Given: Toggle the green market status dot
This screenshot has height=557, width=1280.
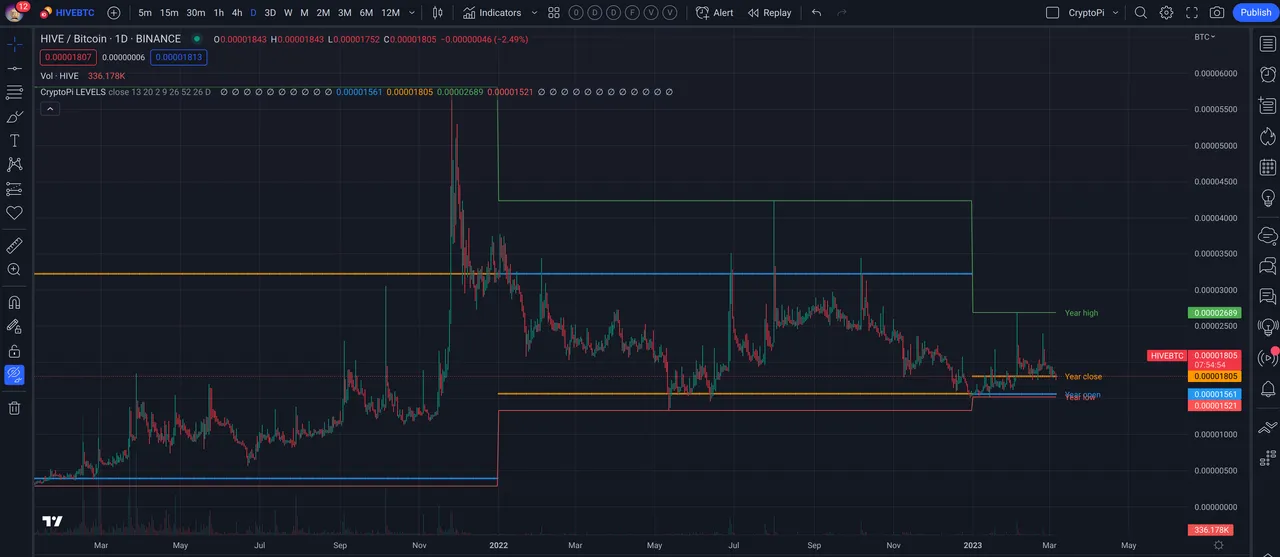Looking at the screenshot, I should 196,39.
